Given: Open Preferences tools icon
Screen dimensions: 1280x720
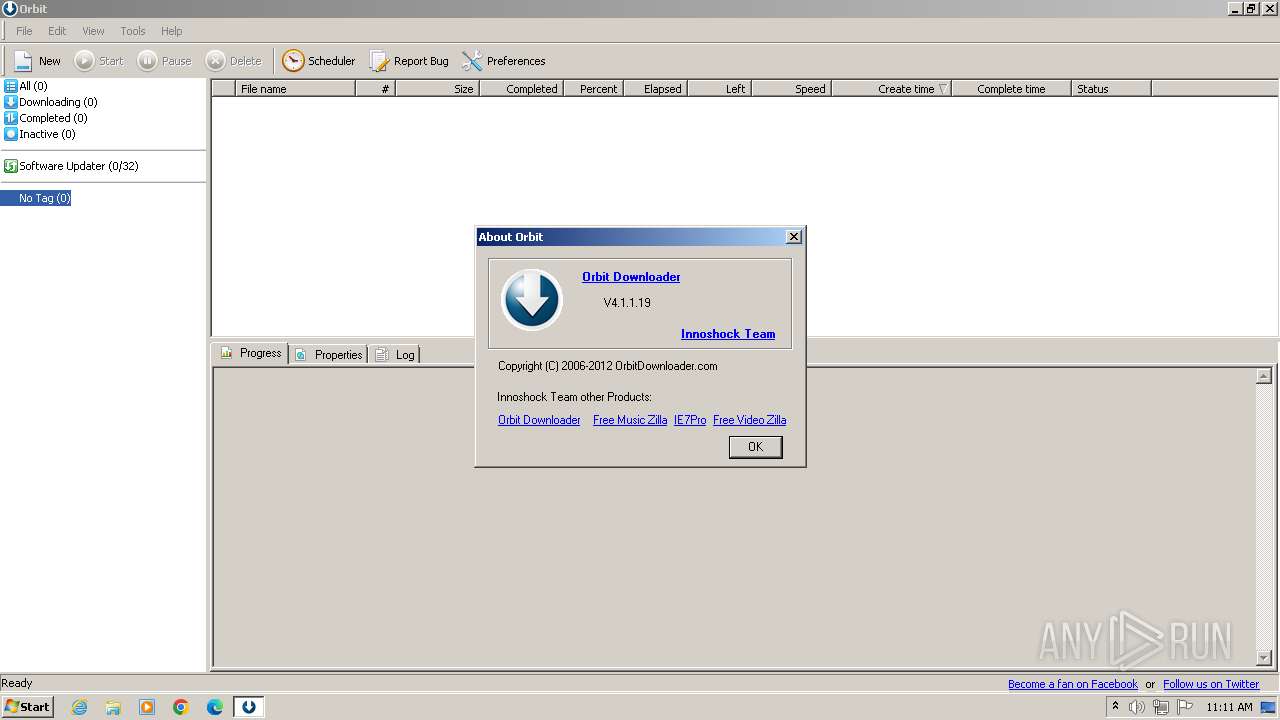Looking at the screenshot, I should click(472, 61).
